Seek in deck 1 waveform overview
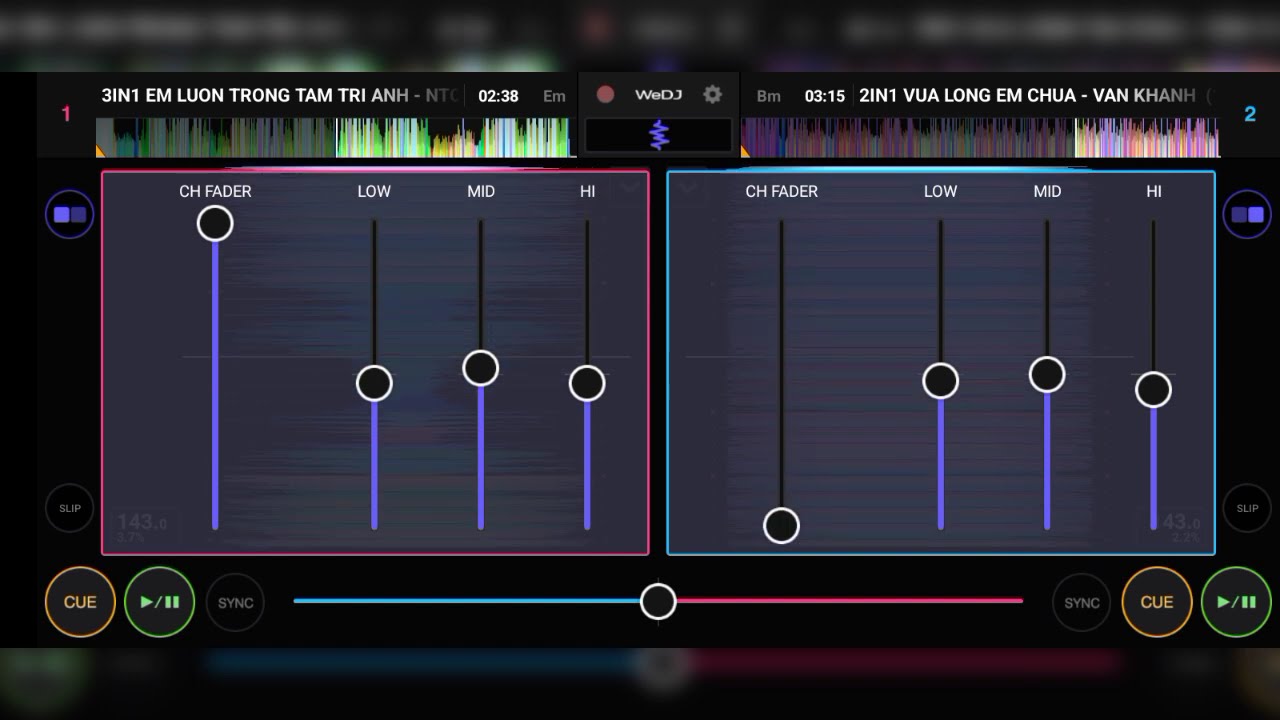This screenshot has height=720, width=1280. (334, 137)
